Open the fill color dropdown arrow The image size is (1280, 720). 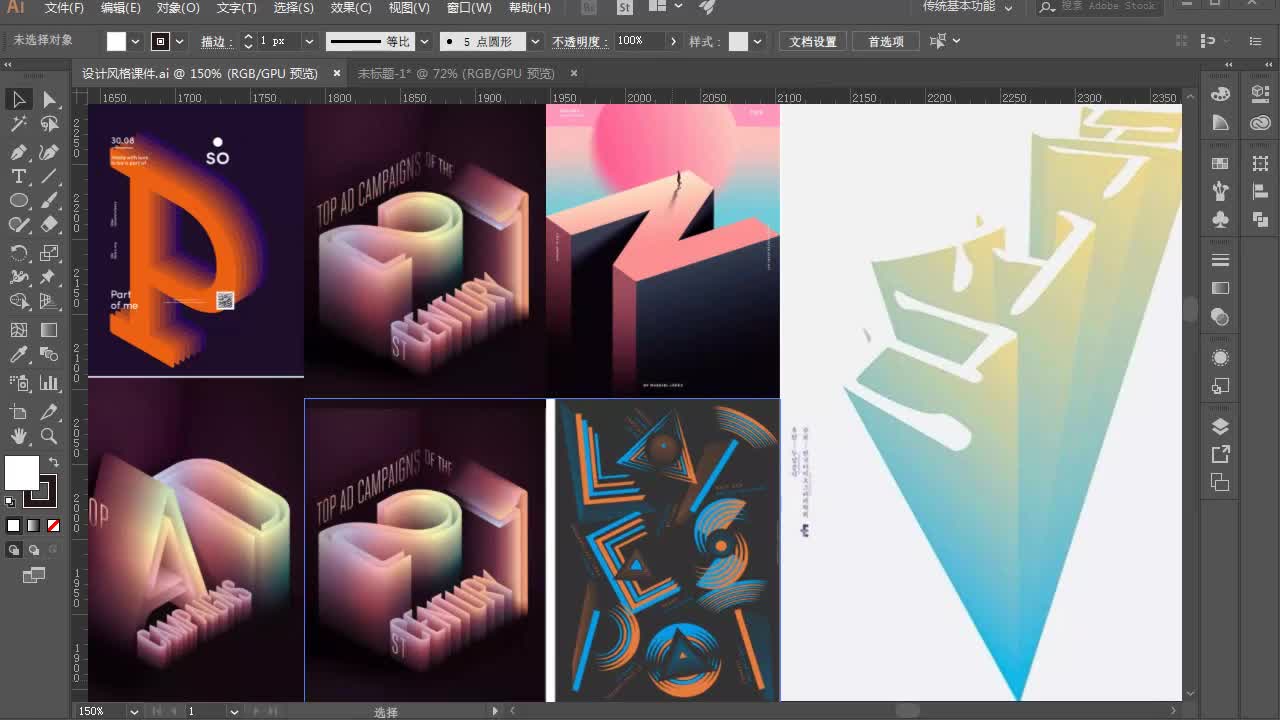click(x=136, y=41)
